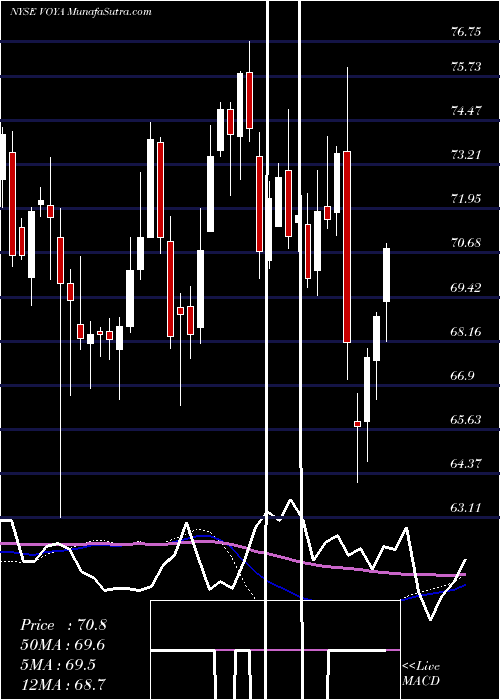
Task: Click the 70.68 price axis label
Action: [x=466, y=243]
